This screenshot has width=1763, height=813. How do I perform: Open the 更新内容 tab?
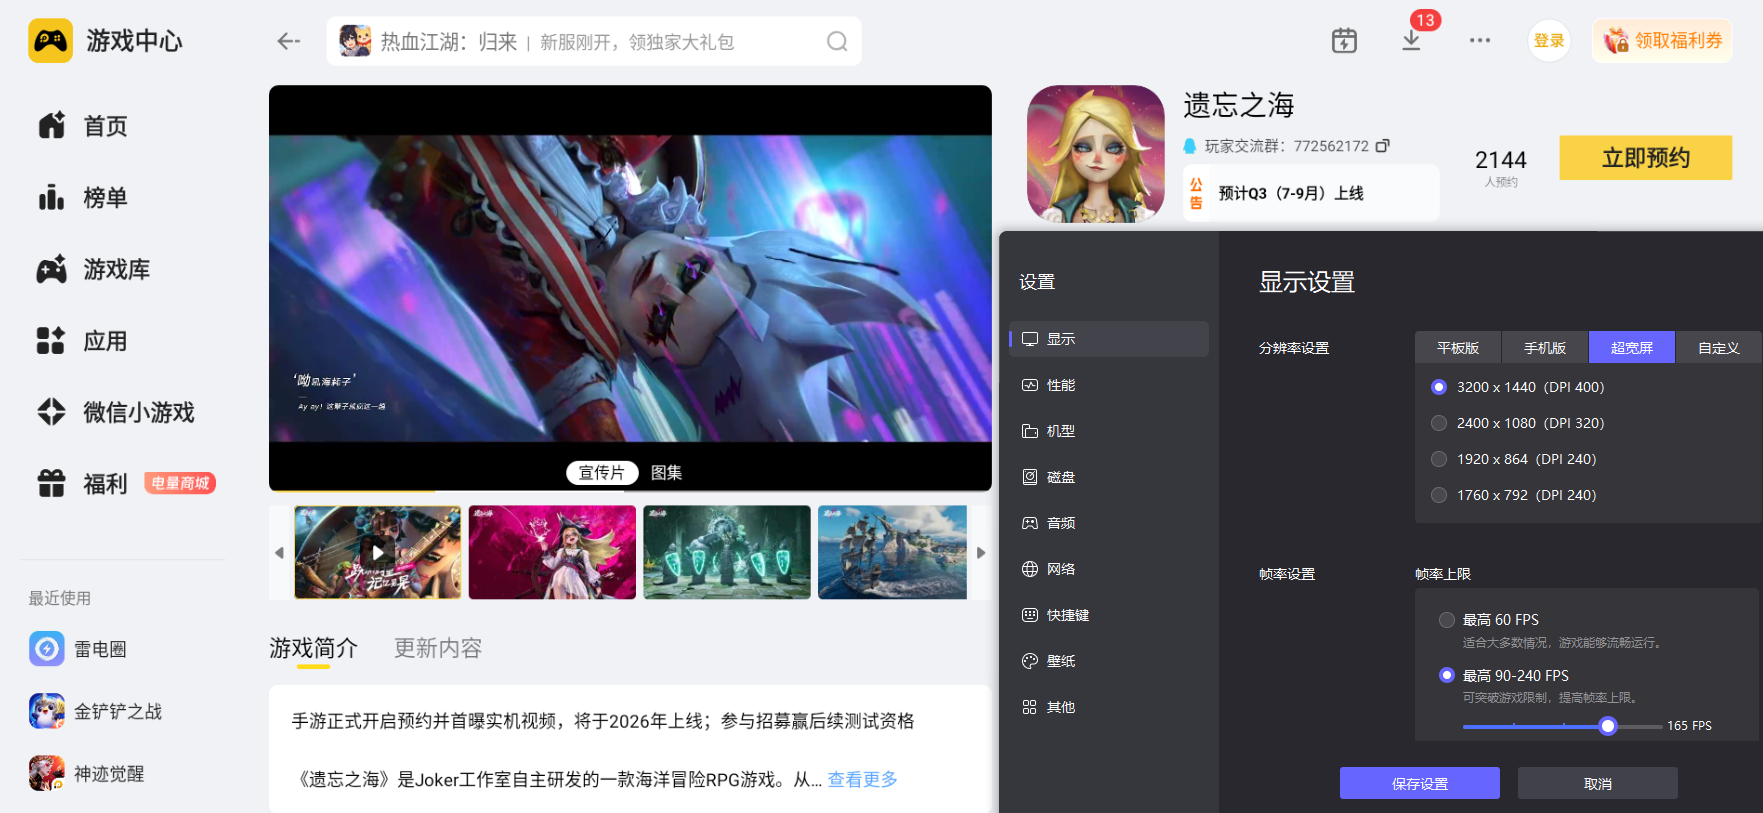pyautogui.click(x=438, y=648)
